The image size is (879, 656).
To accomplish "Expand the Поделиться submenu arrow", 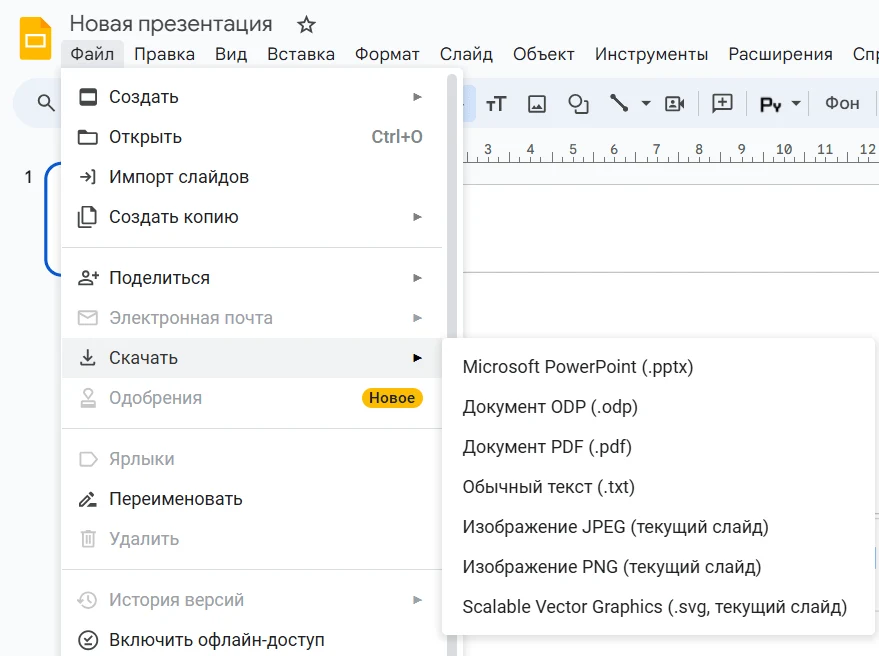I will tap(417, 278).
